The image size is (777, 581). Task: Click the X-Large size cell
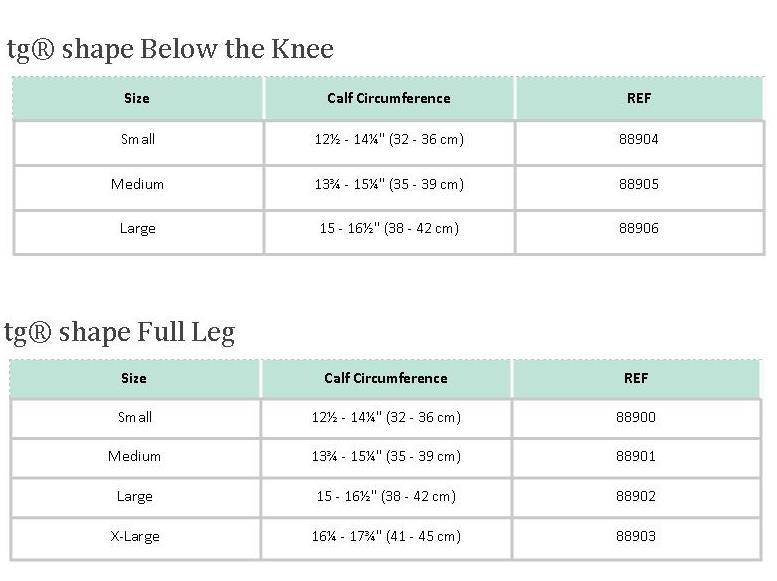pyautogui.click(x=135, y=537)
